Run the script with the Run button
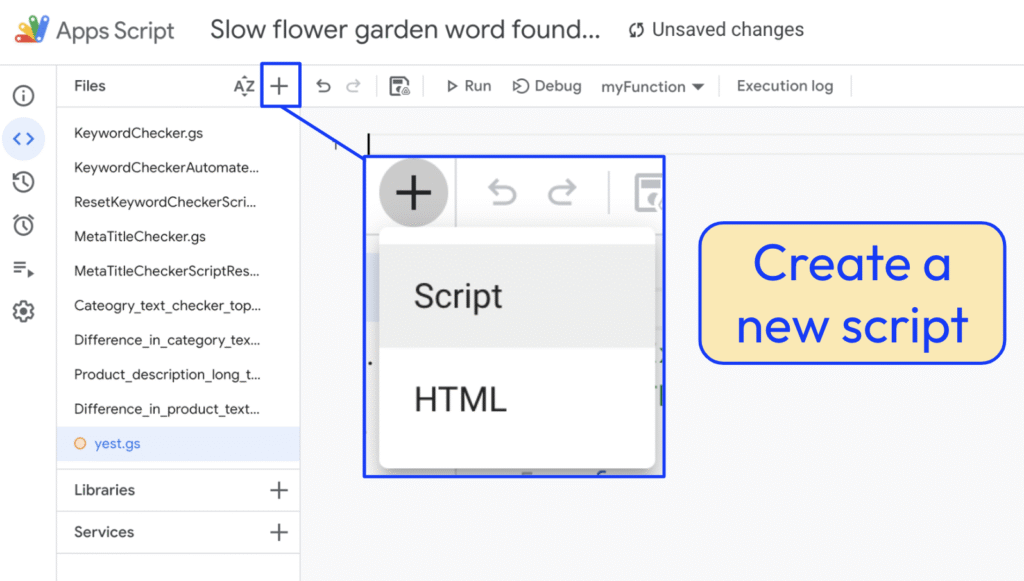Image resolution: width=1024 pixels, height=581 pixels. click(468, 86)
